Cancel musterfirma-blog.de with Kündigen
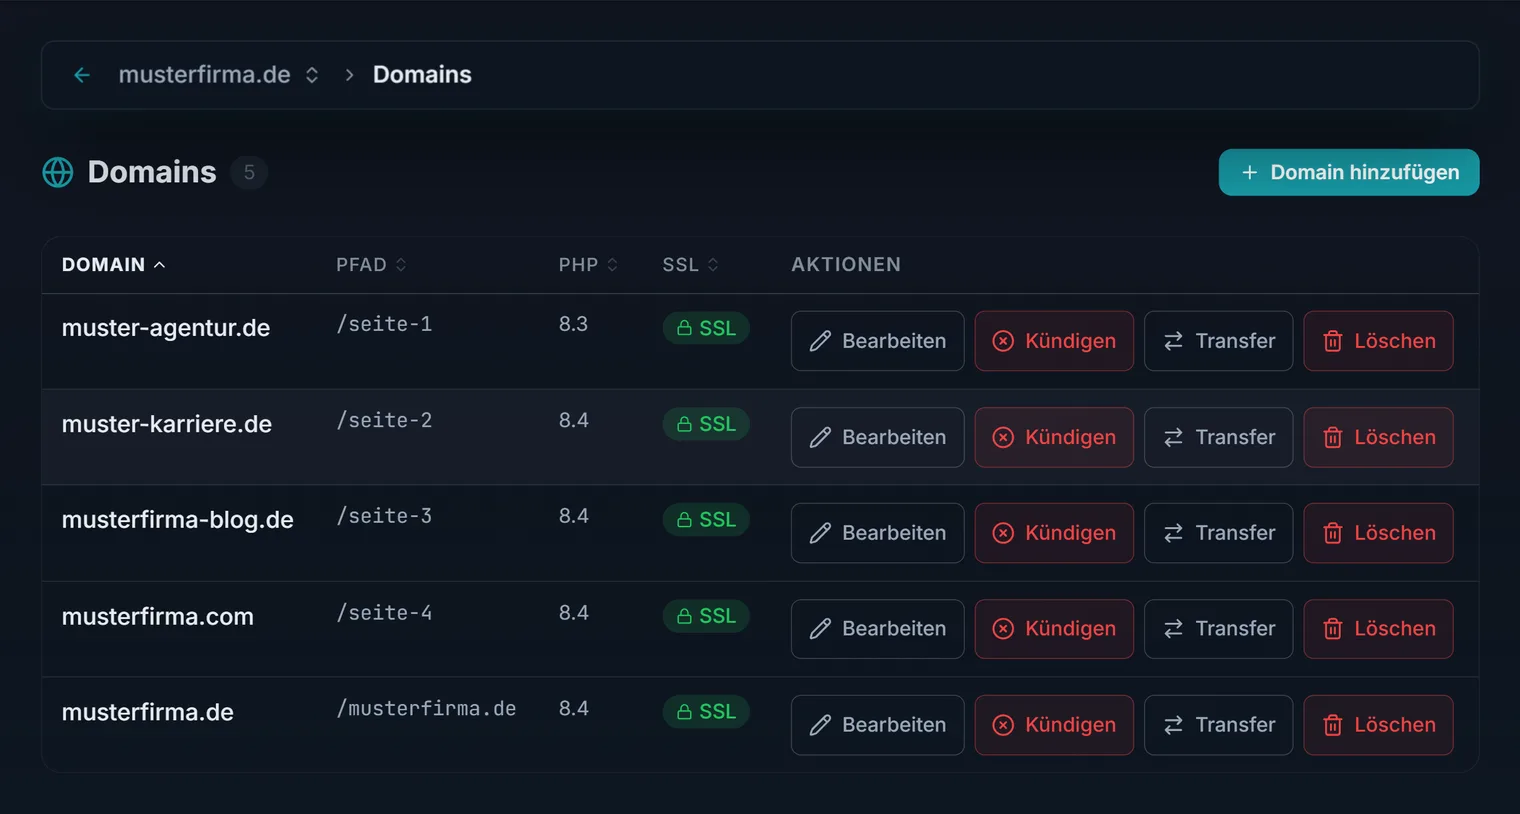Screen dimensions: 1520x814 pos(1054,533)
